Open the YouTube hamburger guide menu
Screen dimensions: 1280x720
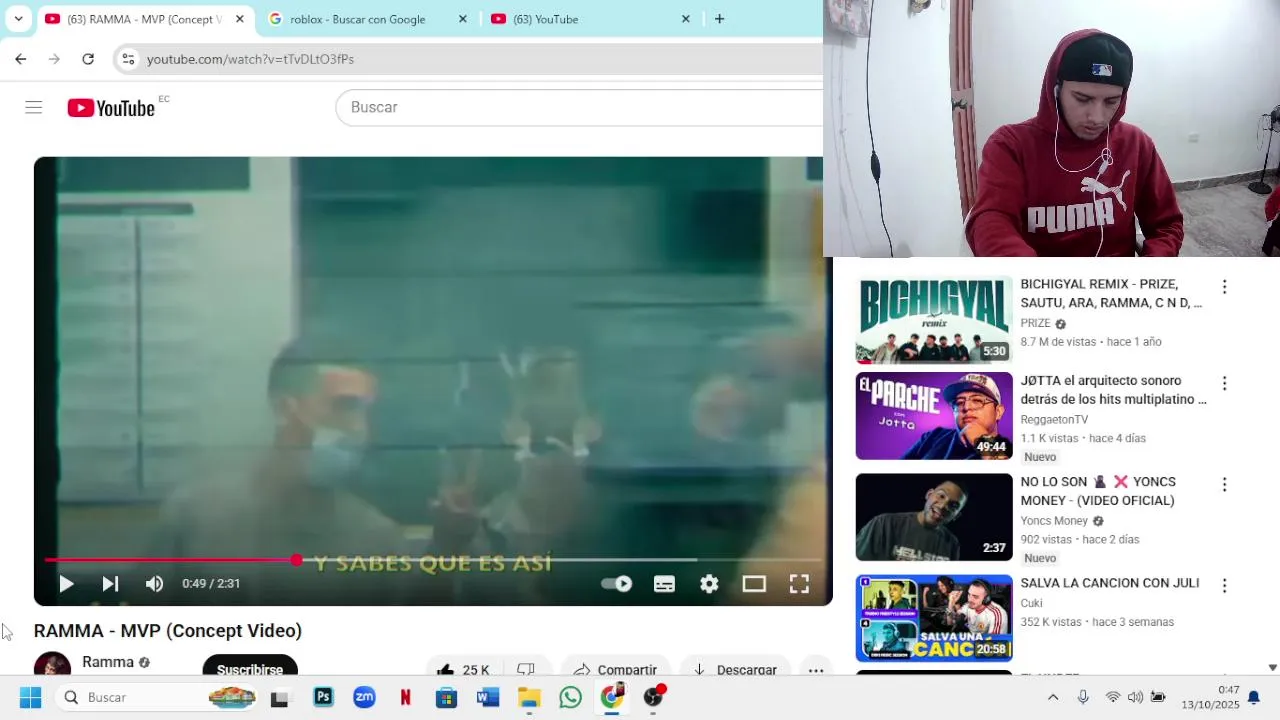coord(34,107)
